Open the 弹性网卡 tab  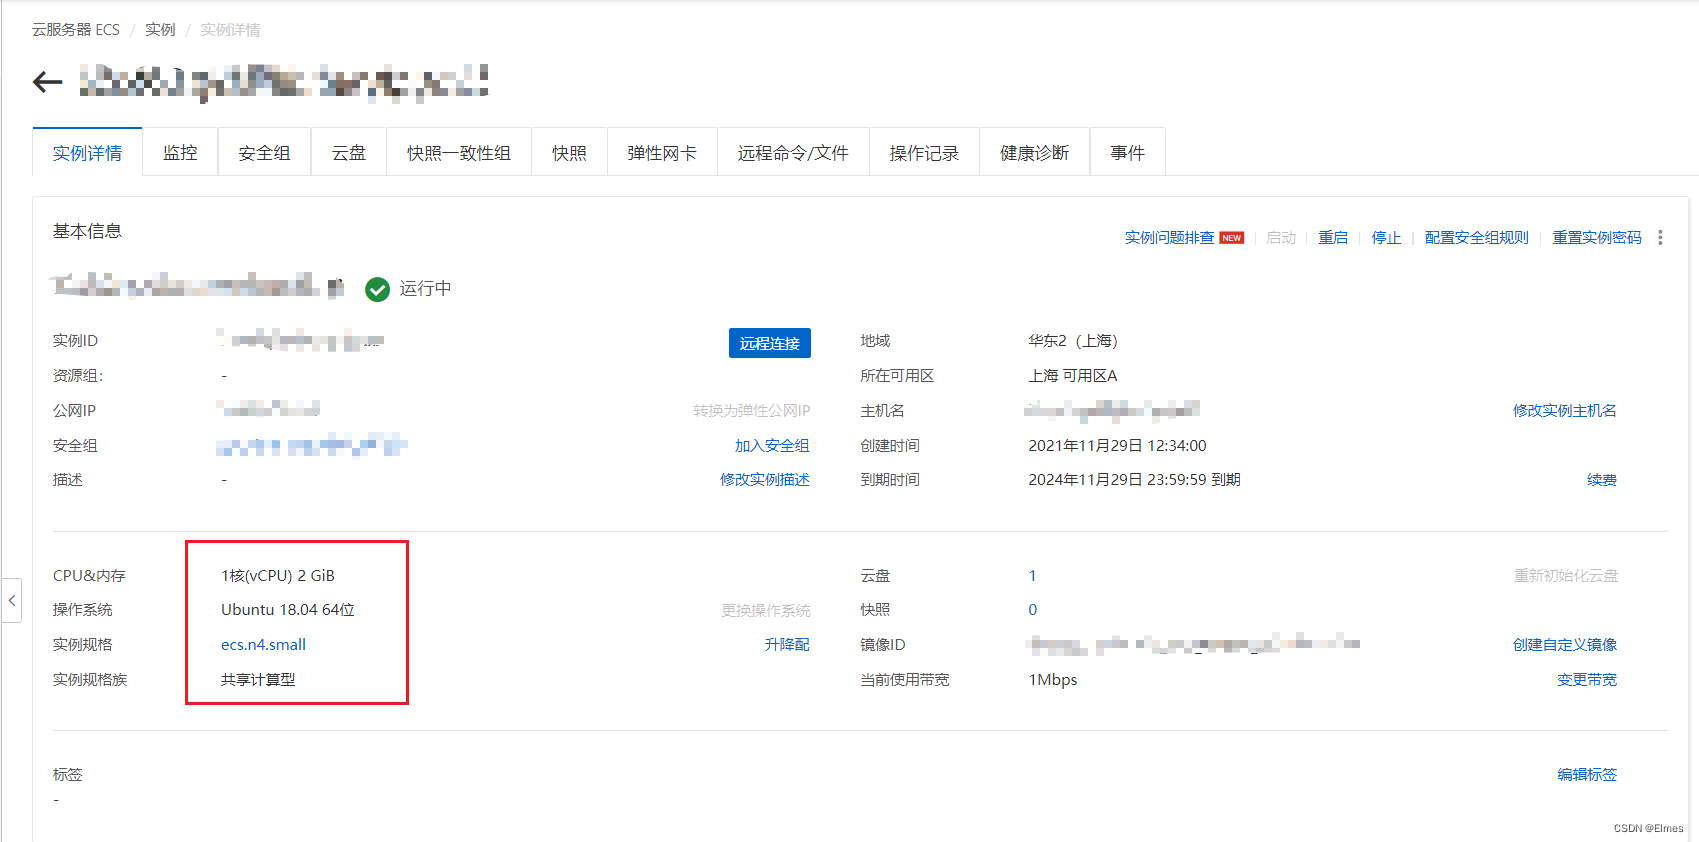pos(662,153)
